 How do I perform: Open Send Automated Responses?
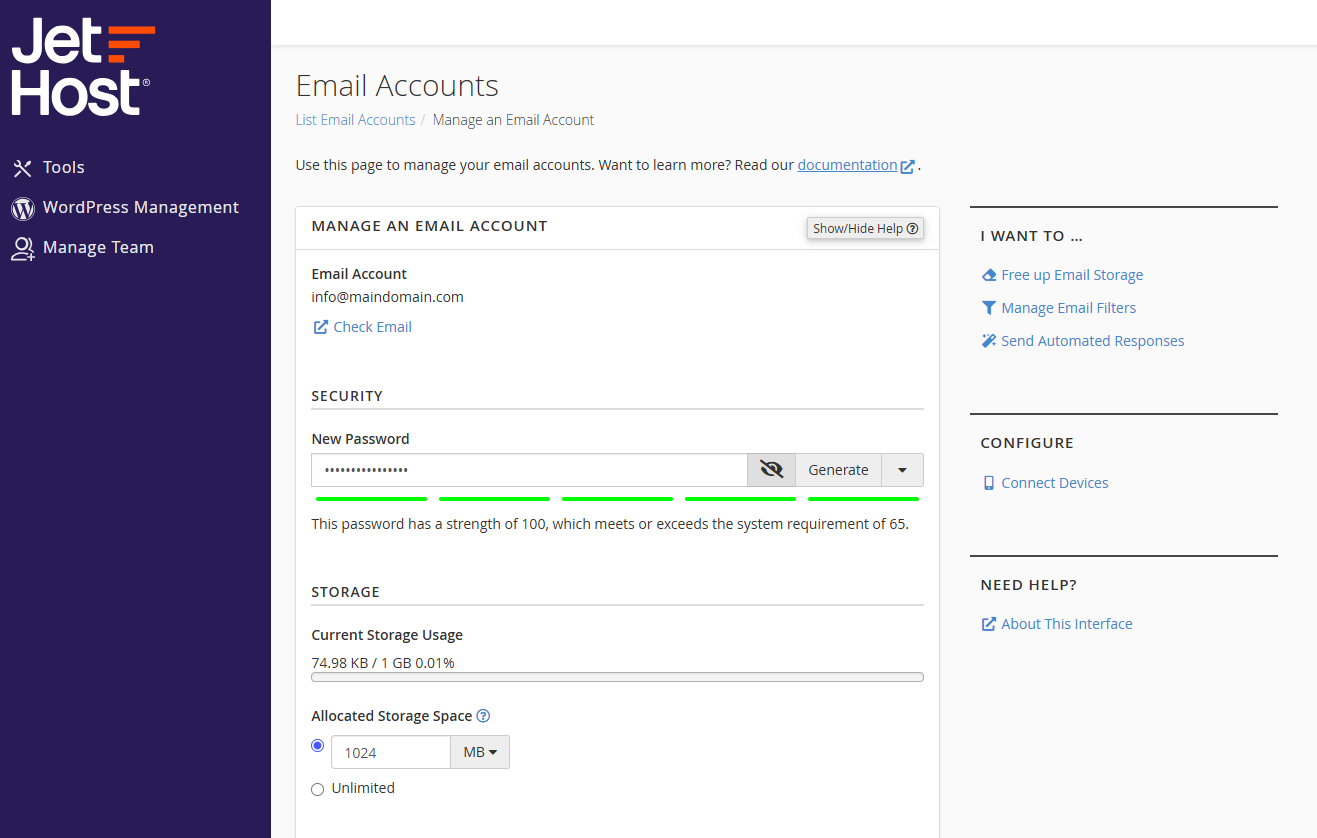point(1092,341)
